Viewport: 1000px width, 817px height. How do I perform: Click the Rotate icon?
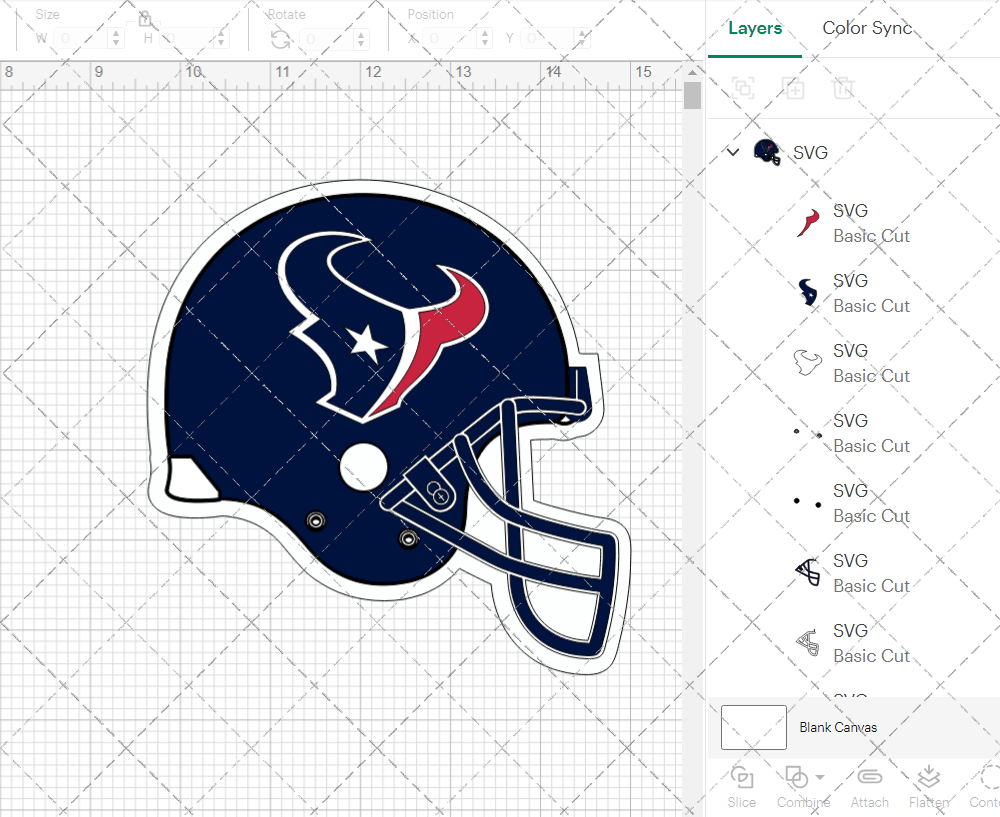tap(281, 40)
